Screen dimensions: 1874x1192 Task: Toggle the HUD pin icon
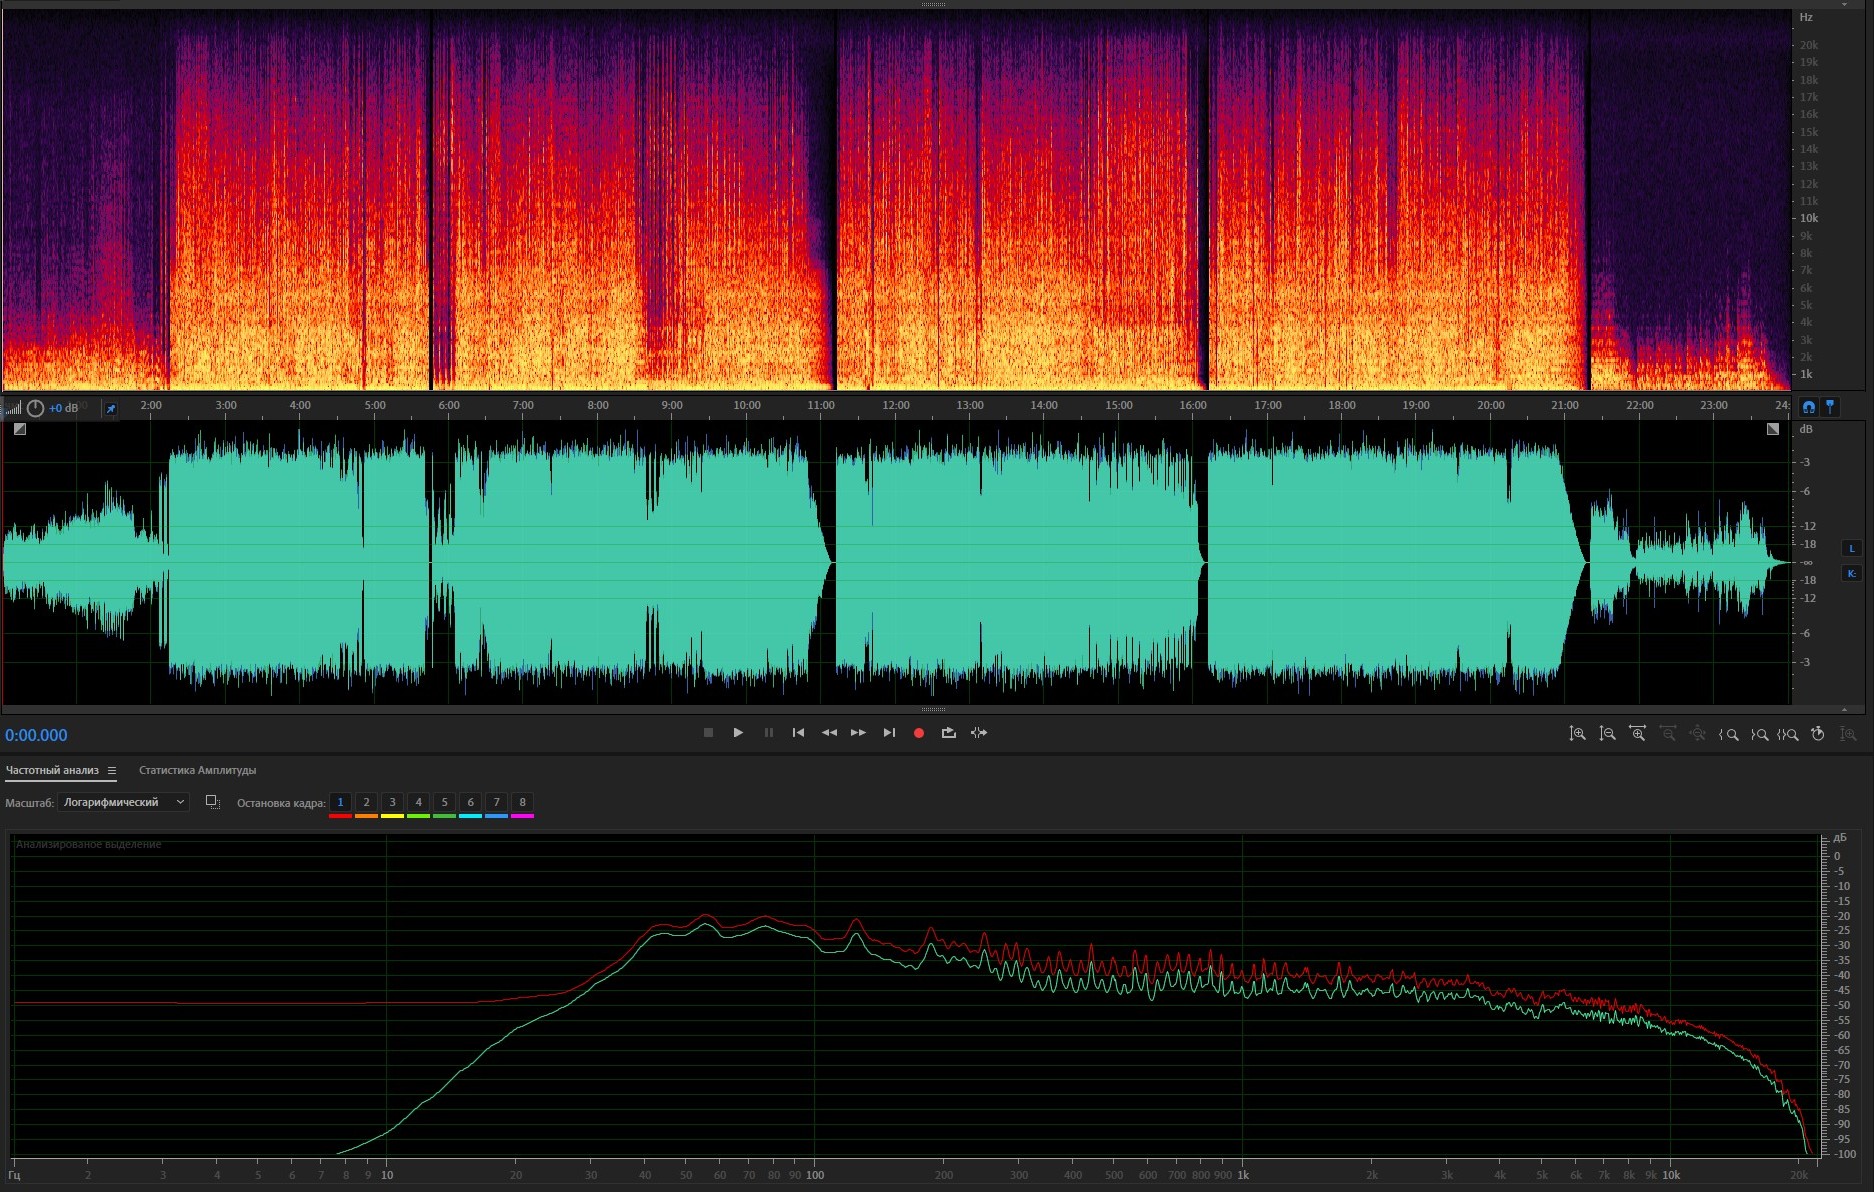click(110, 408)
